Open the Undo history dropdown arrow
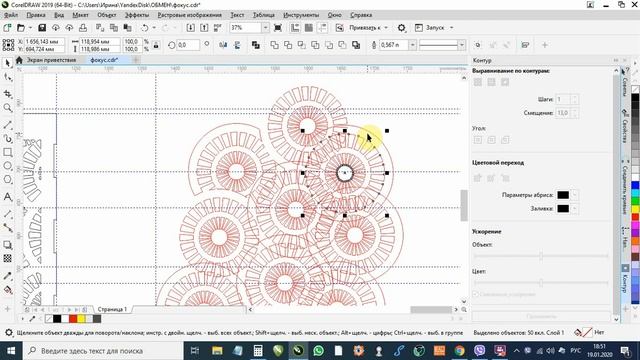The image size is (640, 360). (x=154, y=28)
